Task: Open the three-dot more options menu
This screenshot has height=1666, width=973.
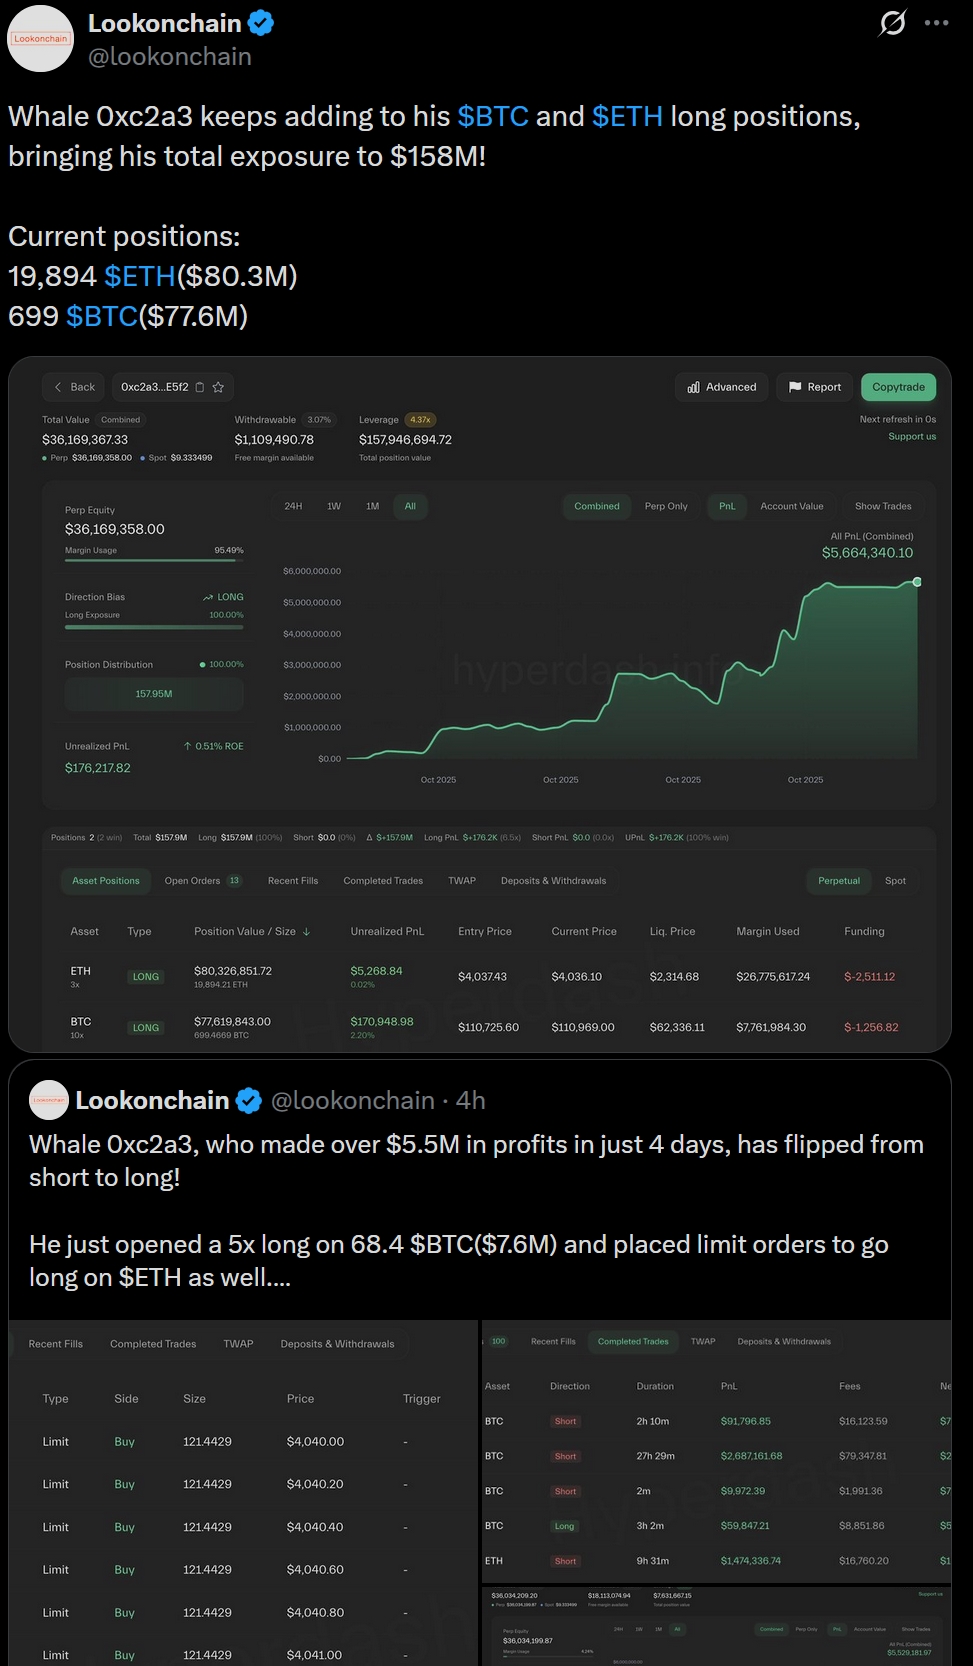Action: pyautogui.click(x=937, y=23)
